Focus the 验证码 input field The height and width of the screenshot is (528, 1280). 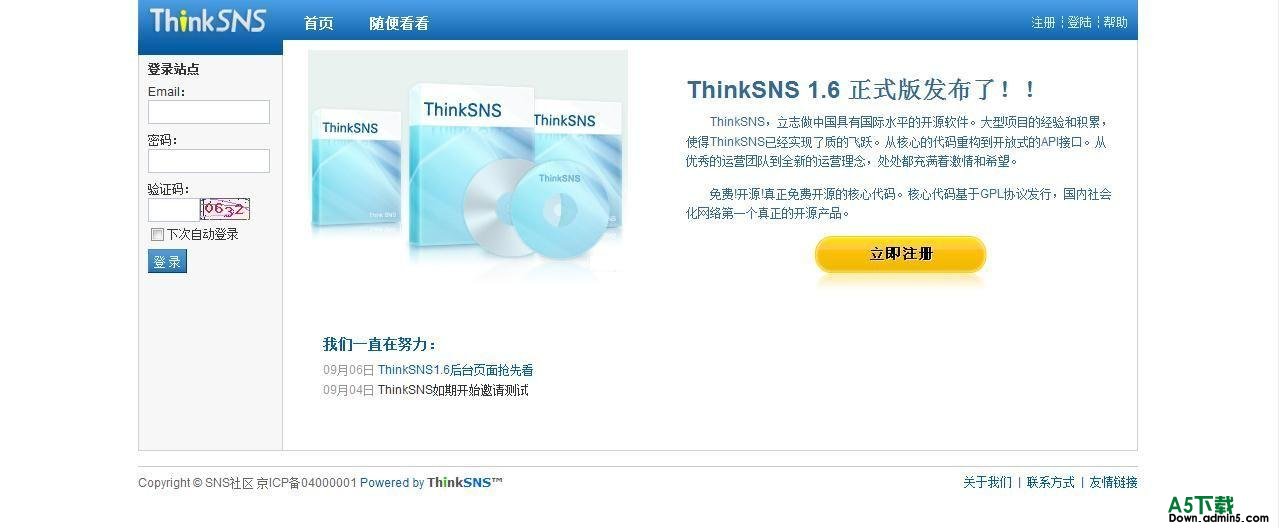[174, 210]
